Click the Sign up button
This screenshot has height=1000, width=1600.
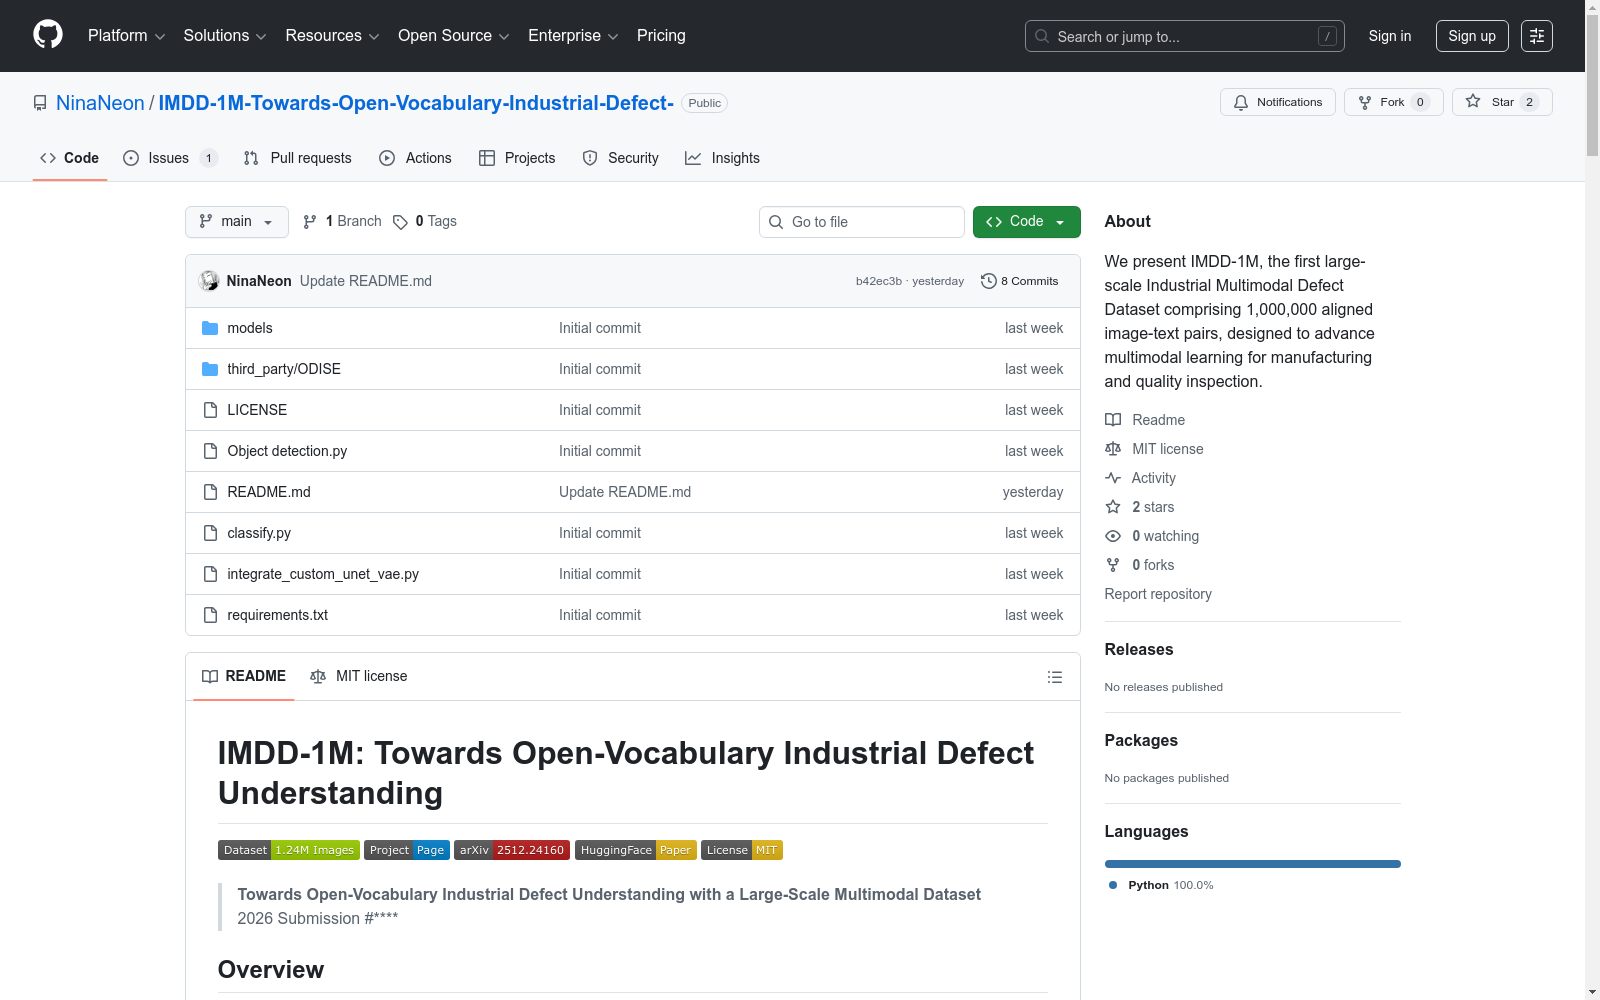(x=1472, y=36)
